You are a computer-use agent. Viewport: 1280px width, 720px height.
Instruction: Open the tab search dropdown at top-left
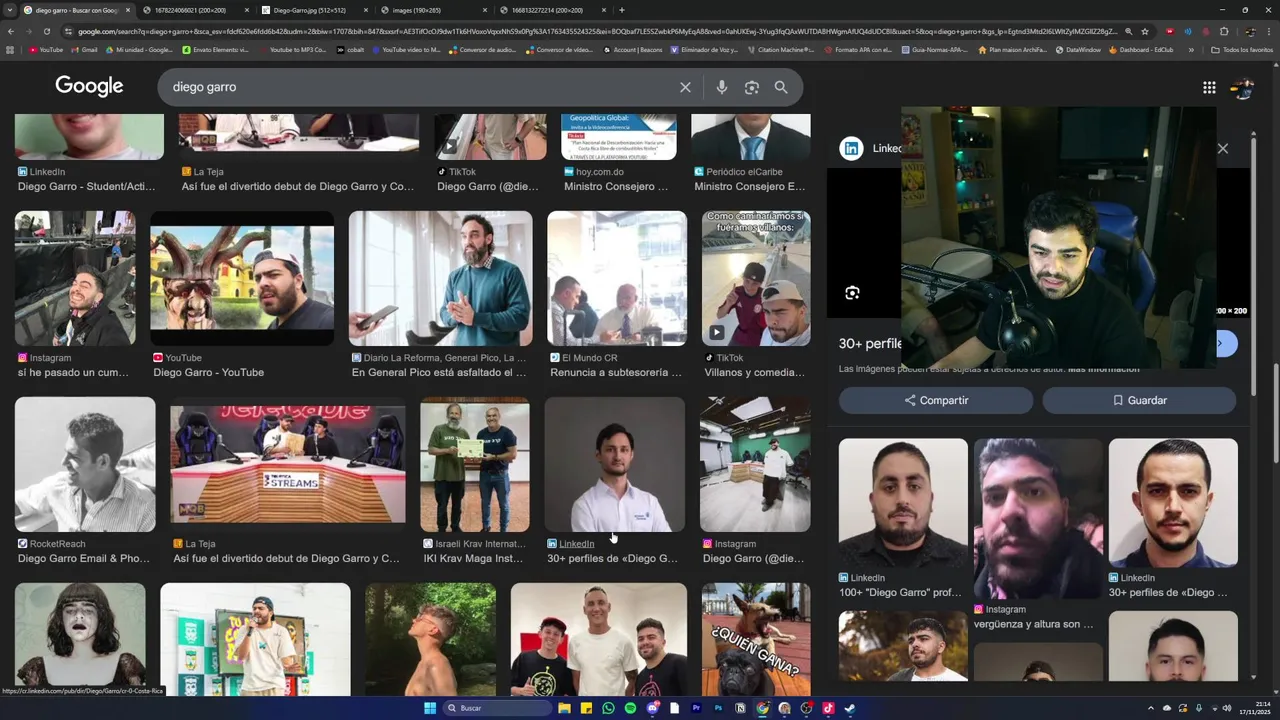click(10, 10)
